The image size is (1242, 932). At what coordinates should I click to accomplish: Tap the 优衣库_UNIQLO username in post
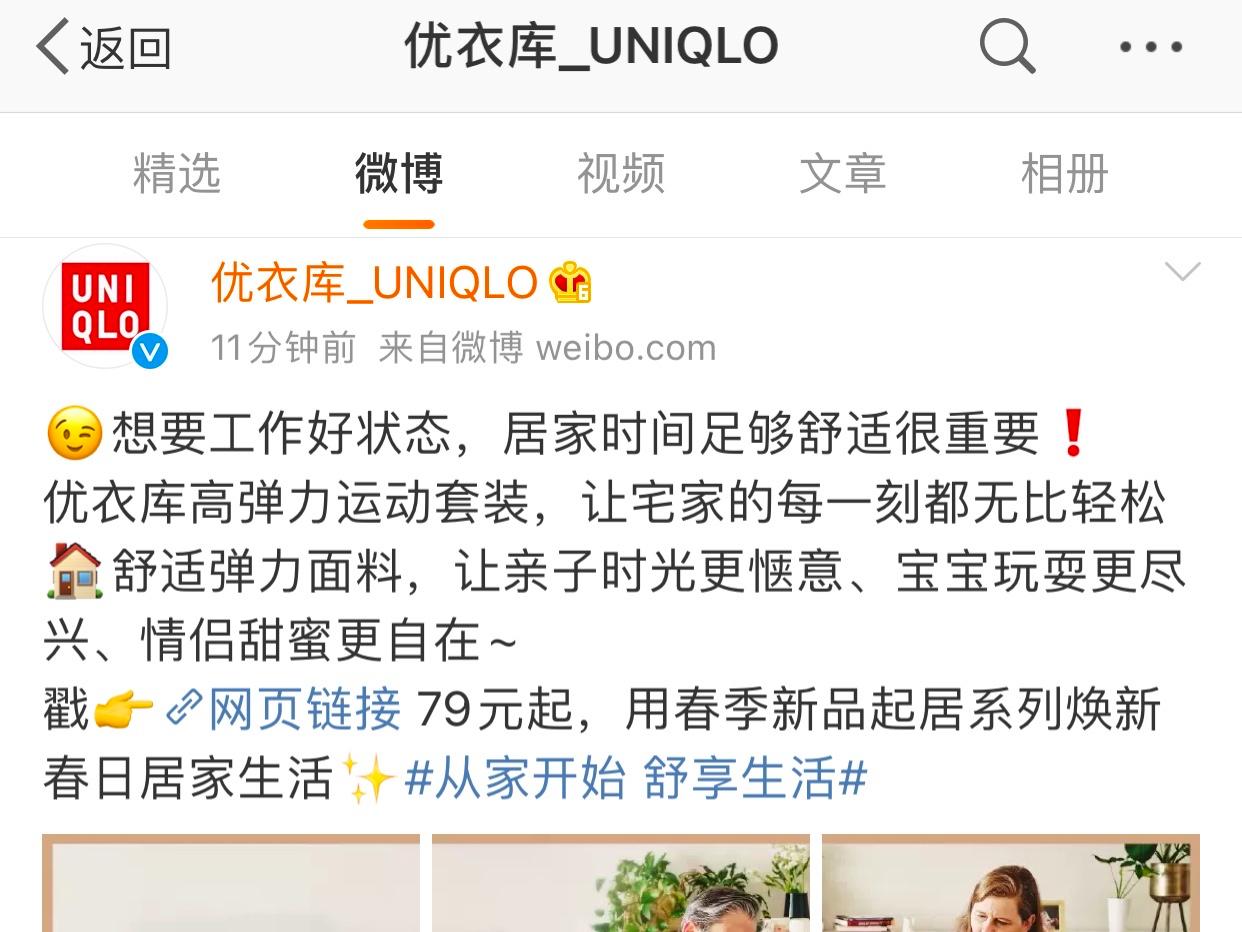click(x=375, y=283)
